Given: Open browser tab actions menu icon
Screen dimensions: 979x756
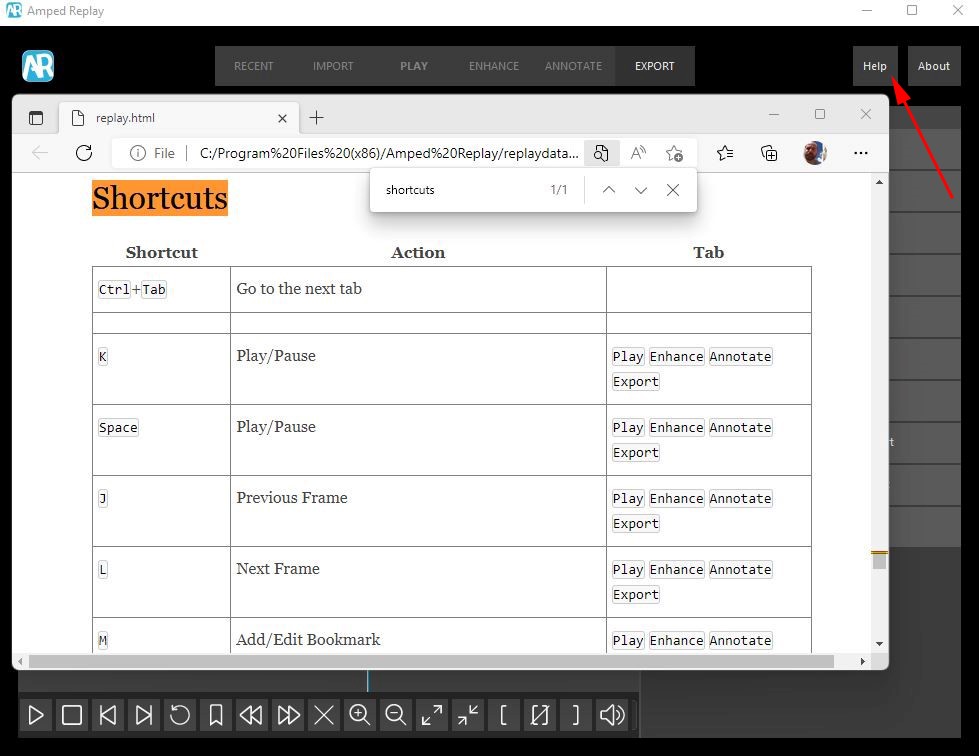Looking at the screenshot, I should coord(36,118).
